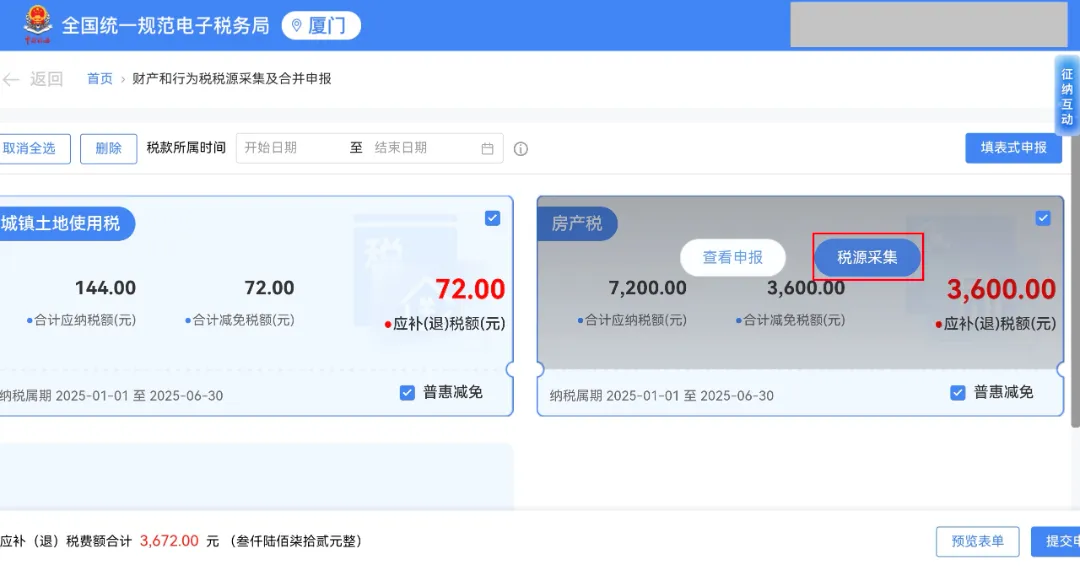
Task: Click the 预览表单 button
Action: 977,541
